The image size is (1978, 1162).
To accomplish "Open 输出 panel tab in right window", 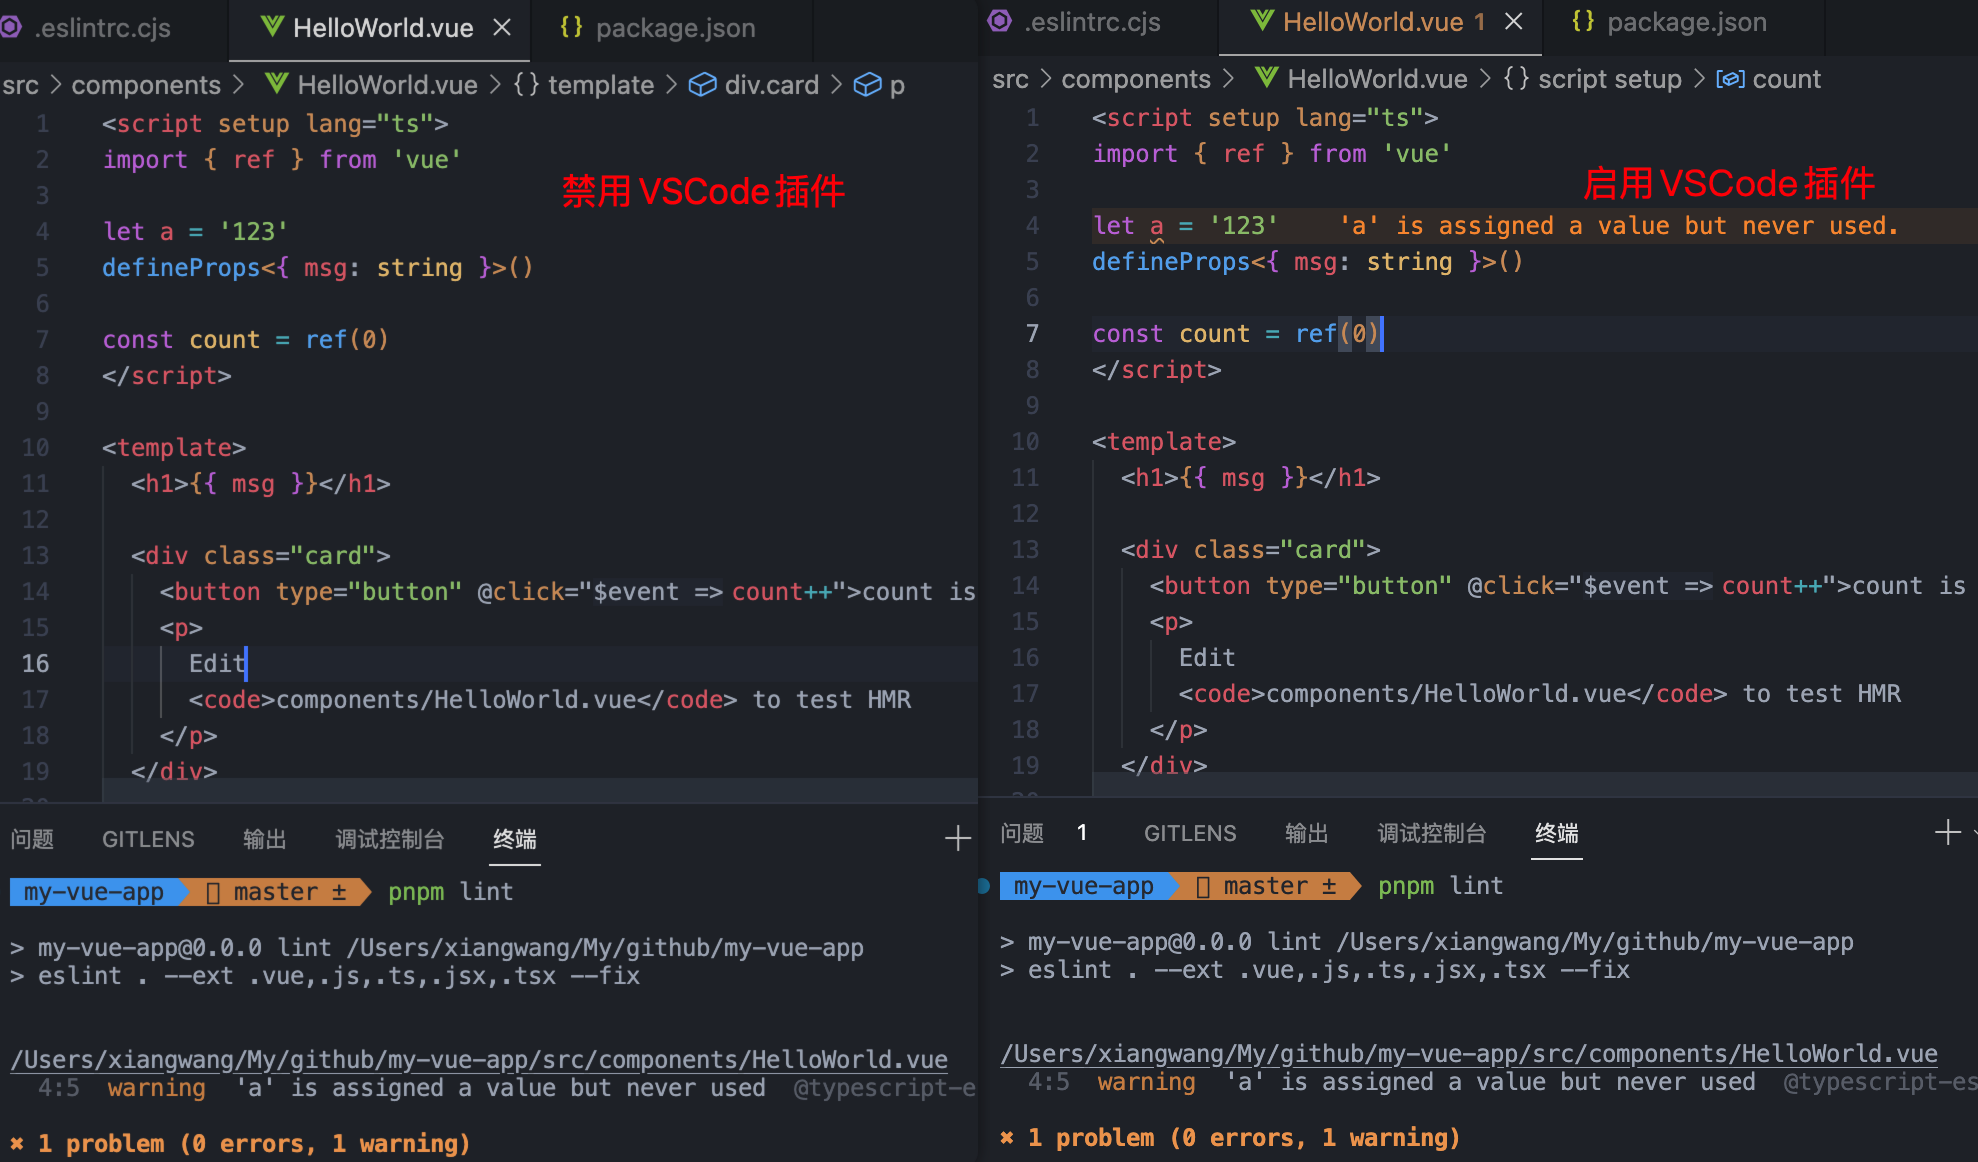I will [1306, 833].
